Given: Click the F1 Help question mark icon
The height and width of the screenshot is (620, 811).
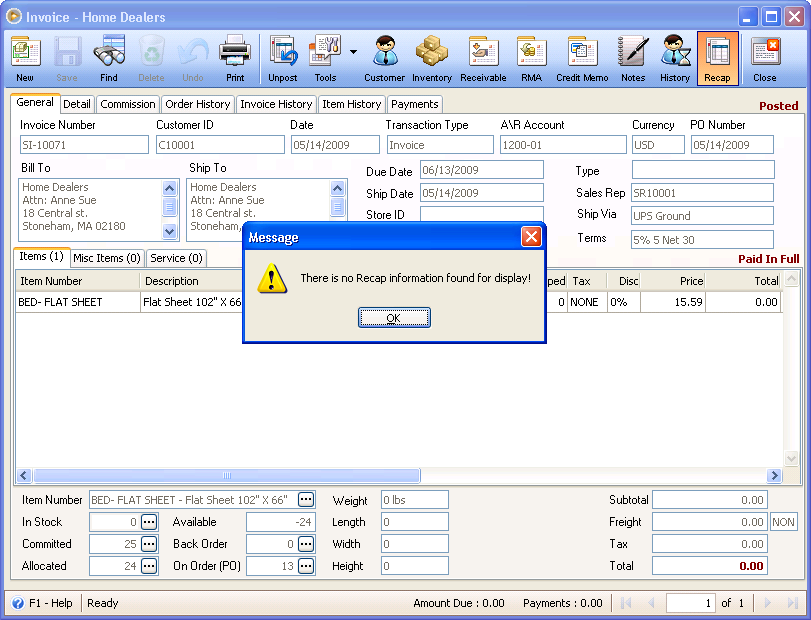Looking at the screenshot, I should [18, 603].
